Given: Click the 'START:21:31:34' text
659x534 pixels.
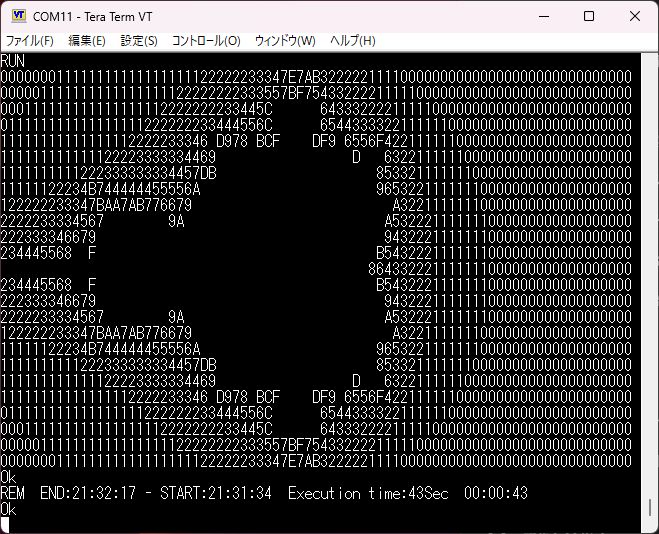Looking at the screenshot, I should click(216, 493).
